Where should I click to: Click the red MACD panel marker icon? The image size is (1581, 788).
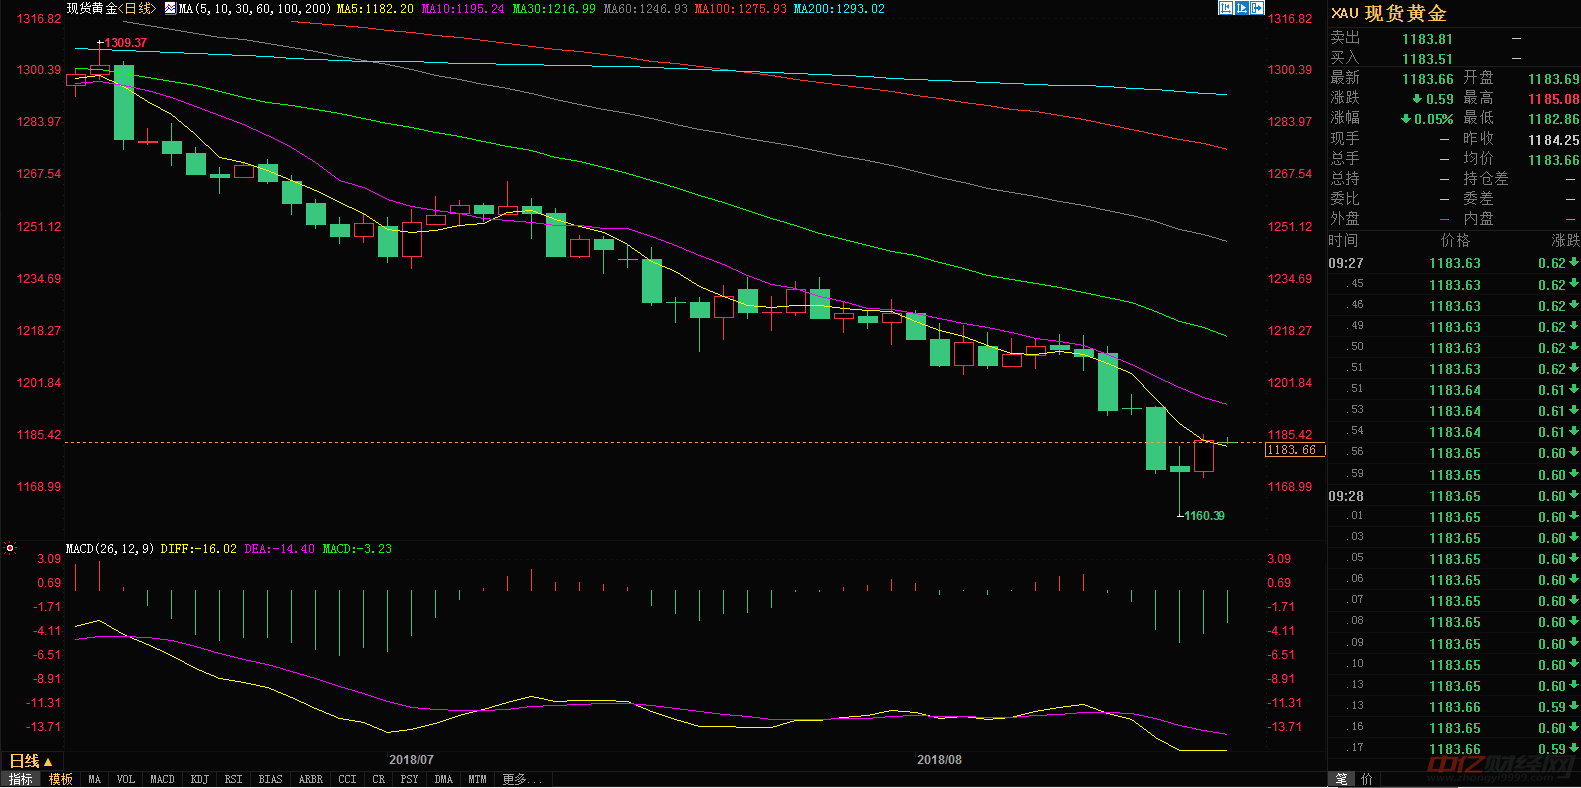click(10, 549)
